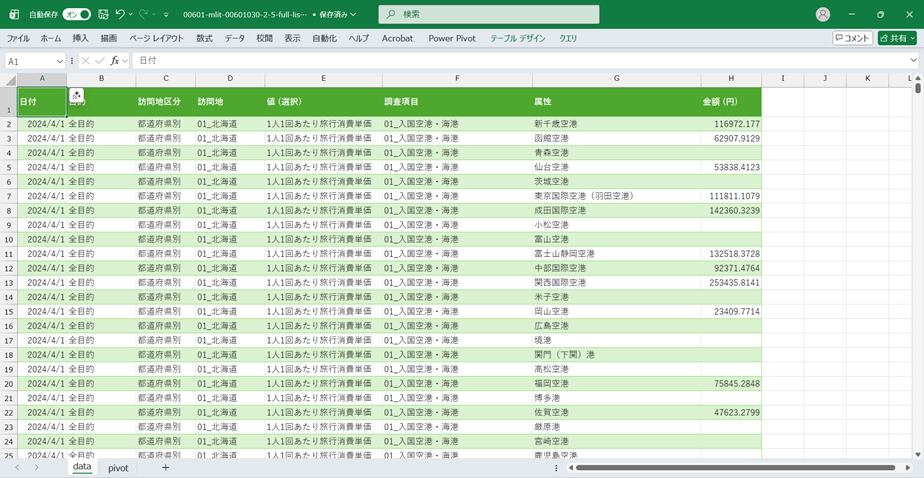Click the 共有 share button

click(x=897, y=38)
